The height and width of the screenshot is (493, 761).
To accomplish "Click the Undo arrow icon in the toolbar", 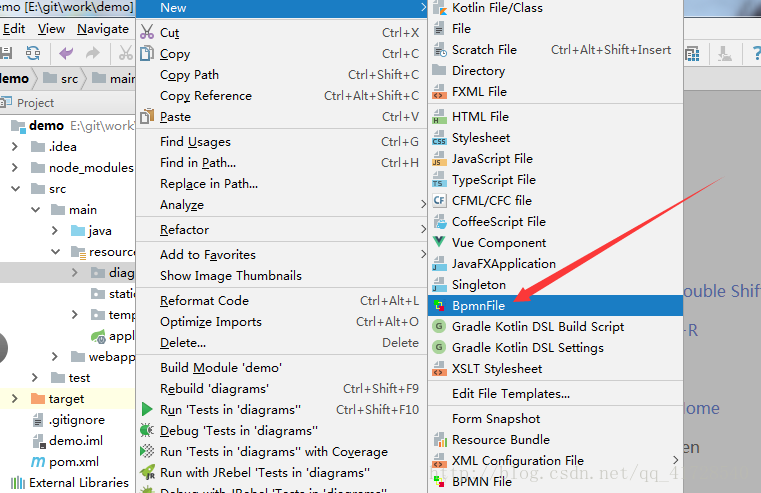I will [x=66, y=53].
